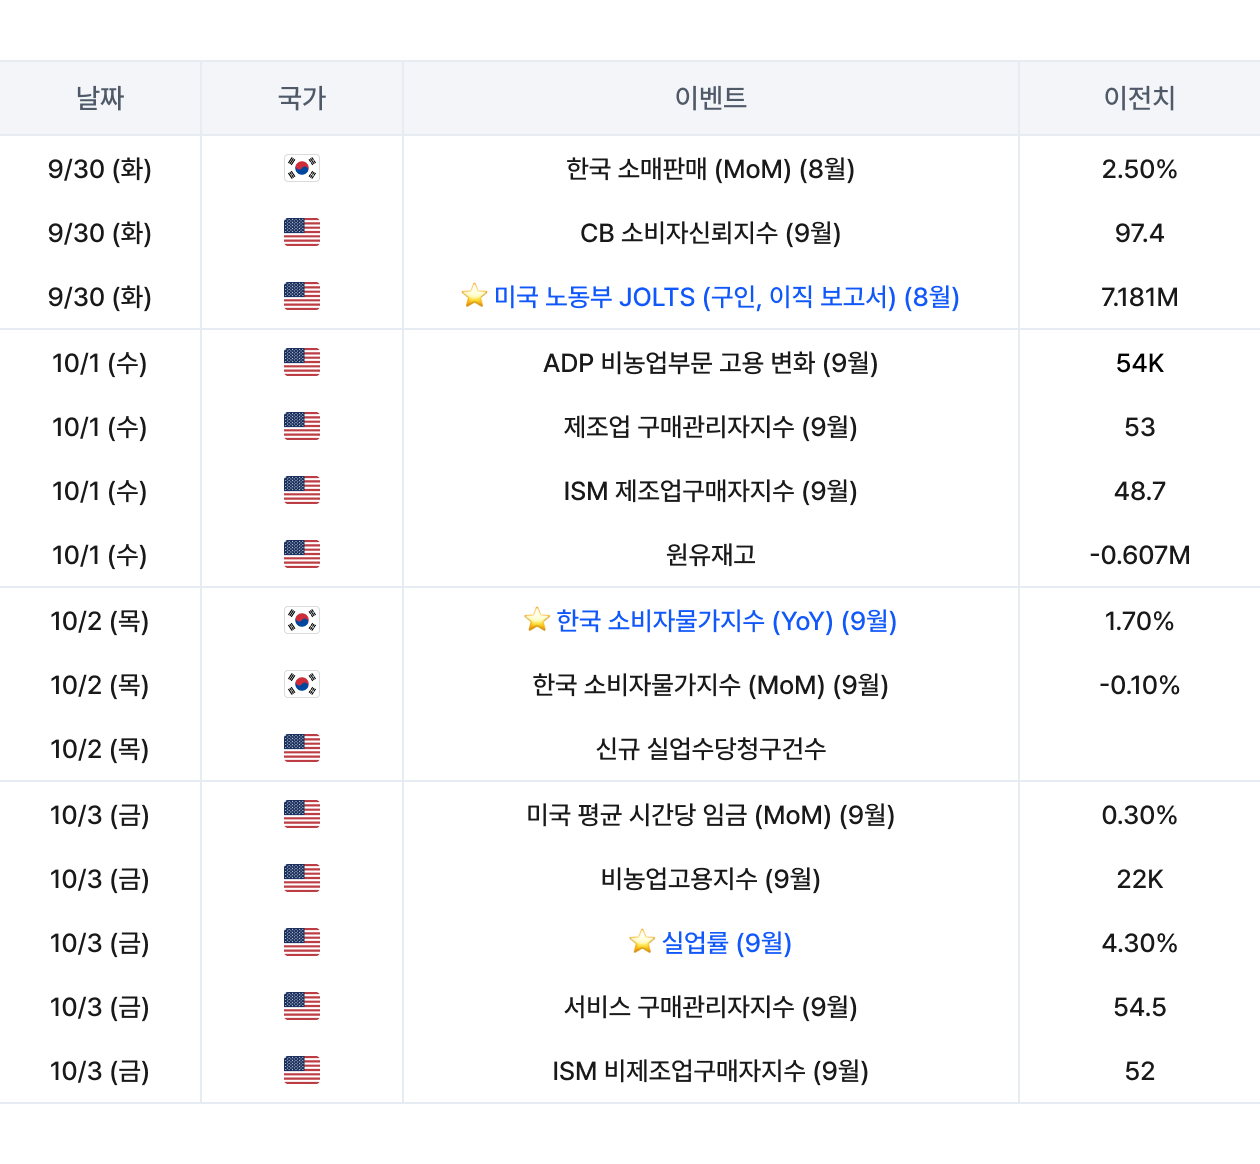The width and height of the screenshot is (1260, 1164).
Task: Click the 7.181M previous value
Action: (1139, 297)
